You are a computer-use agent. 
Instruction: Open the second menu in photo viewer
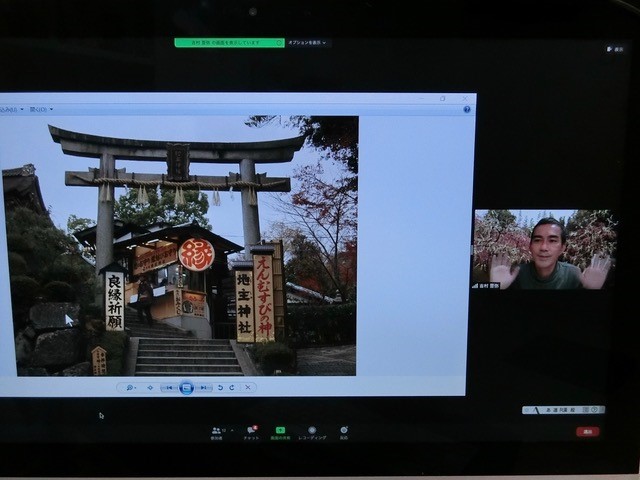(41, 109)
